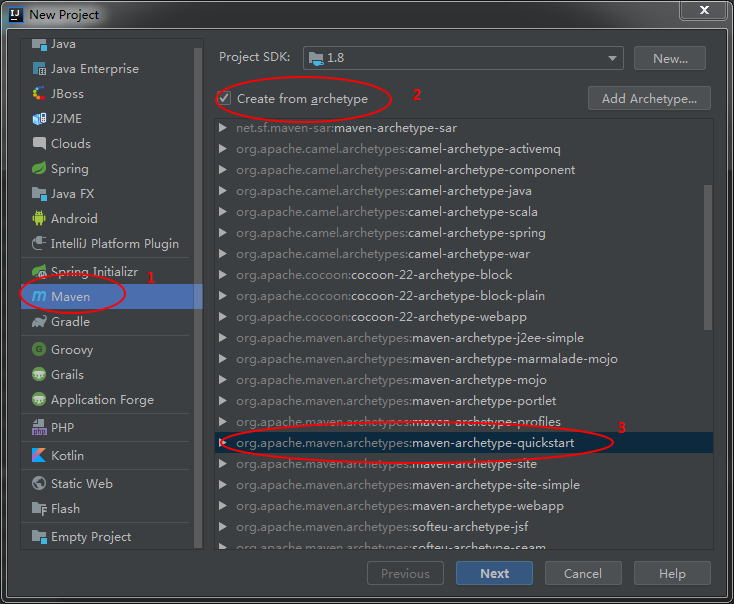Select maven-archetype-portlet archetype

tap(464, 401)
